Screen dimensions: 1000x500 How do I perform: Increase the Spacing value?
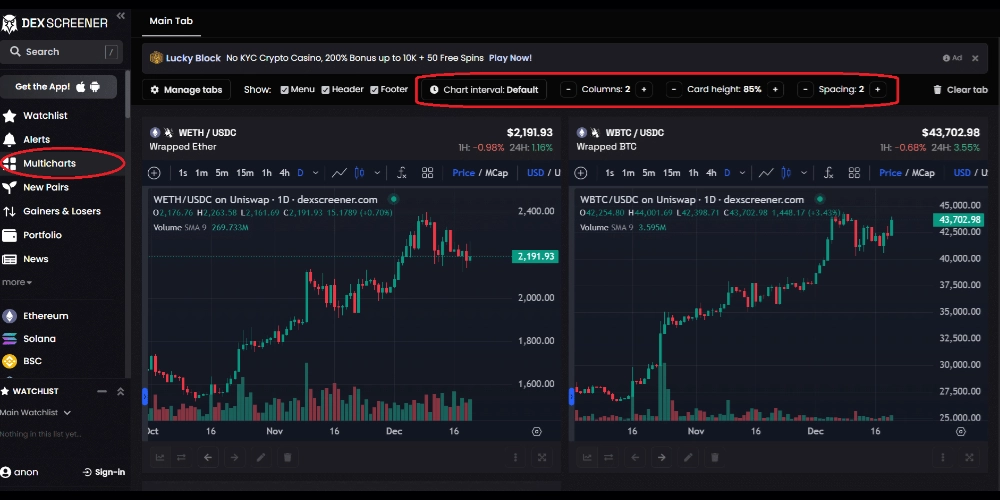coord(878,90)
